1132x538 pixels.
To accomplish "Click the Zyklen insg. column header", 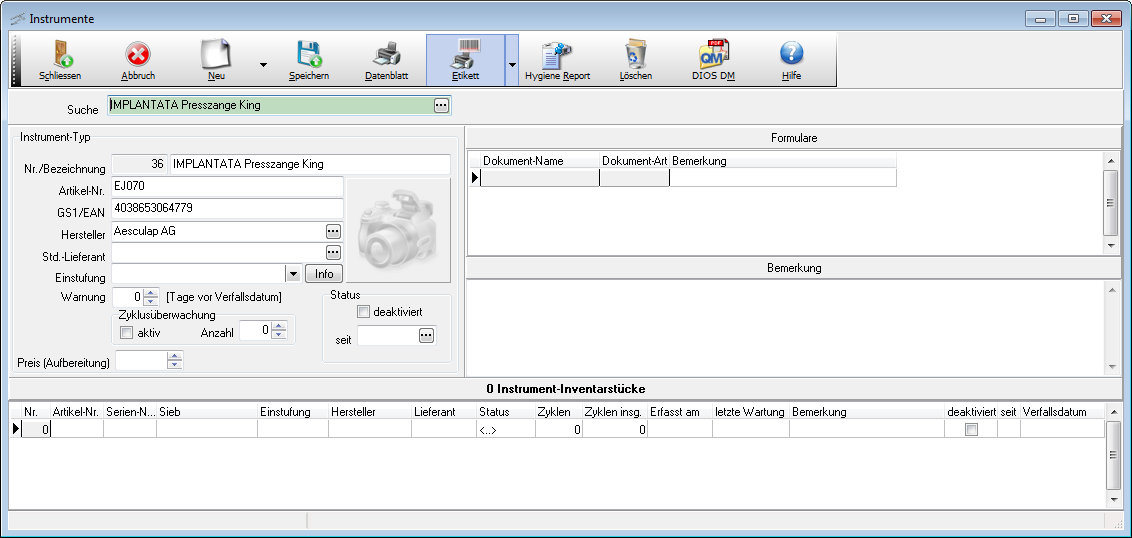I will 613,412.
